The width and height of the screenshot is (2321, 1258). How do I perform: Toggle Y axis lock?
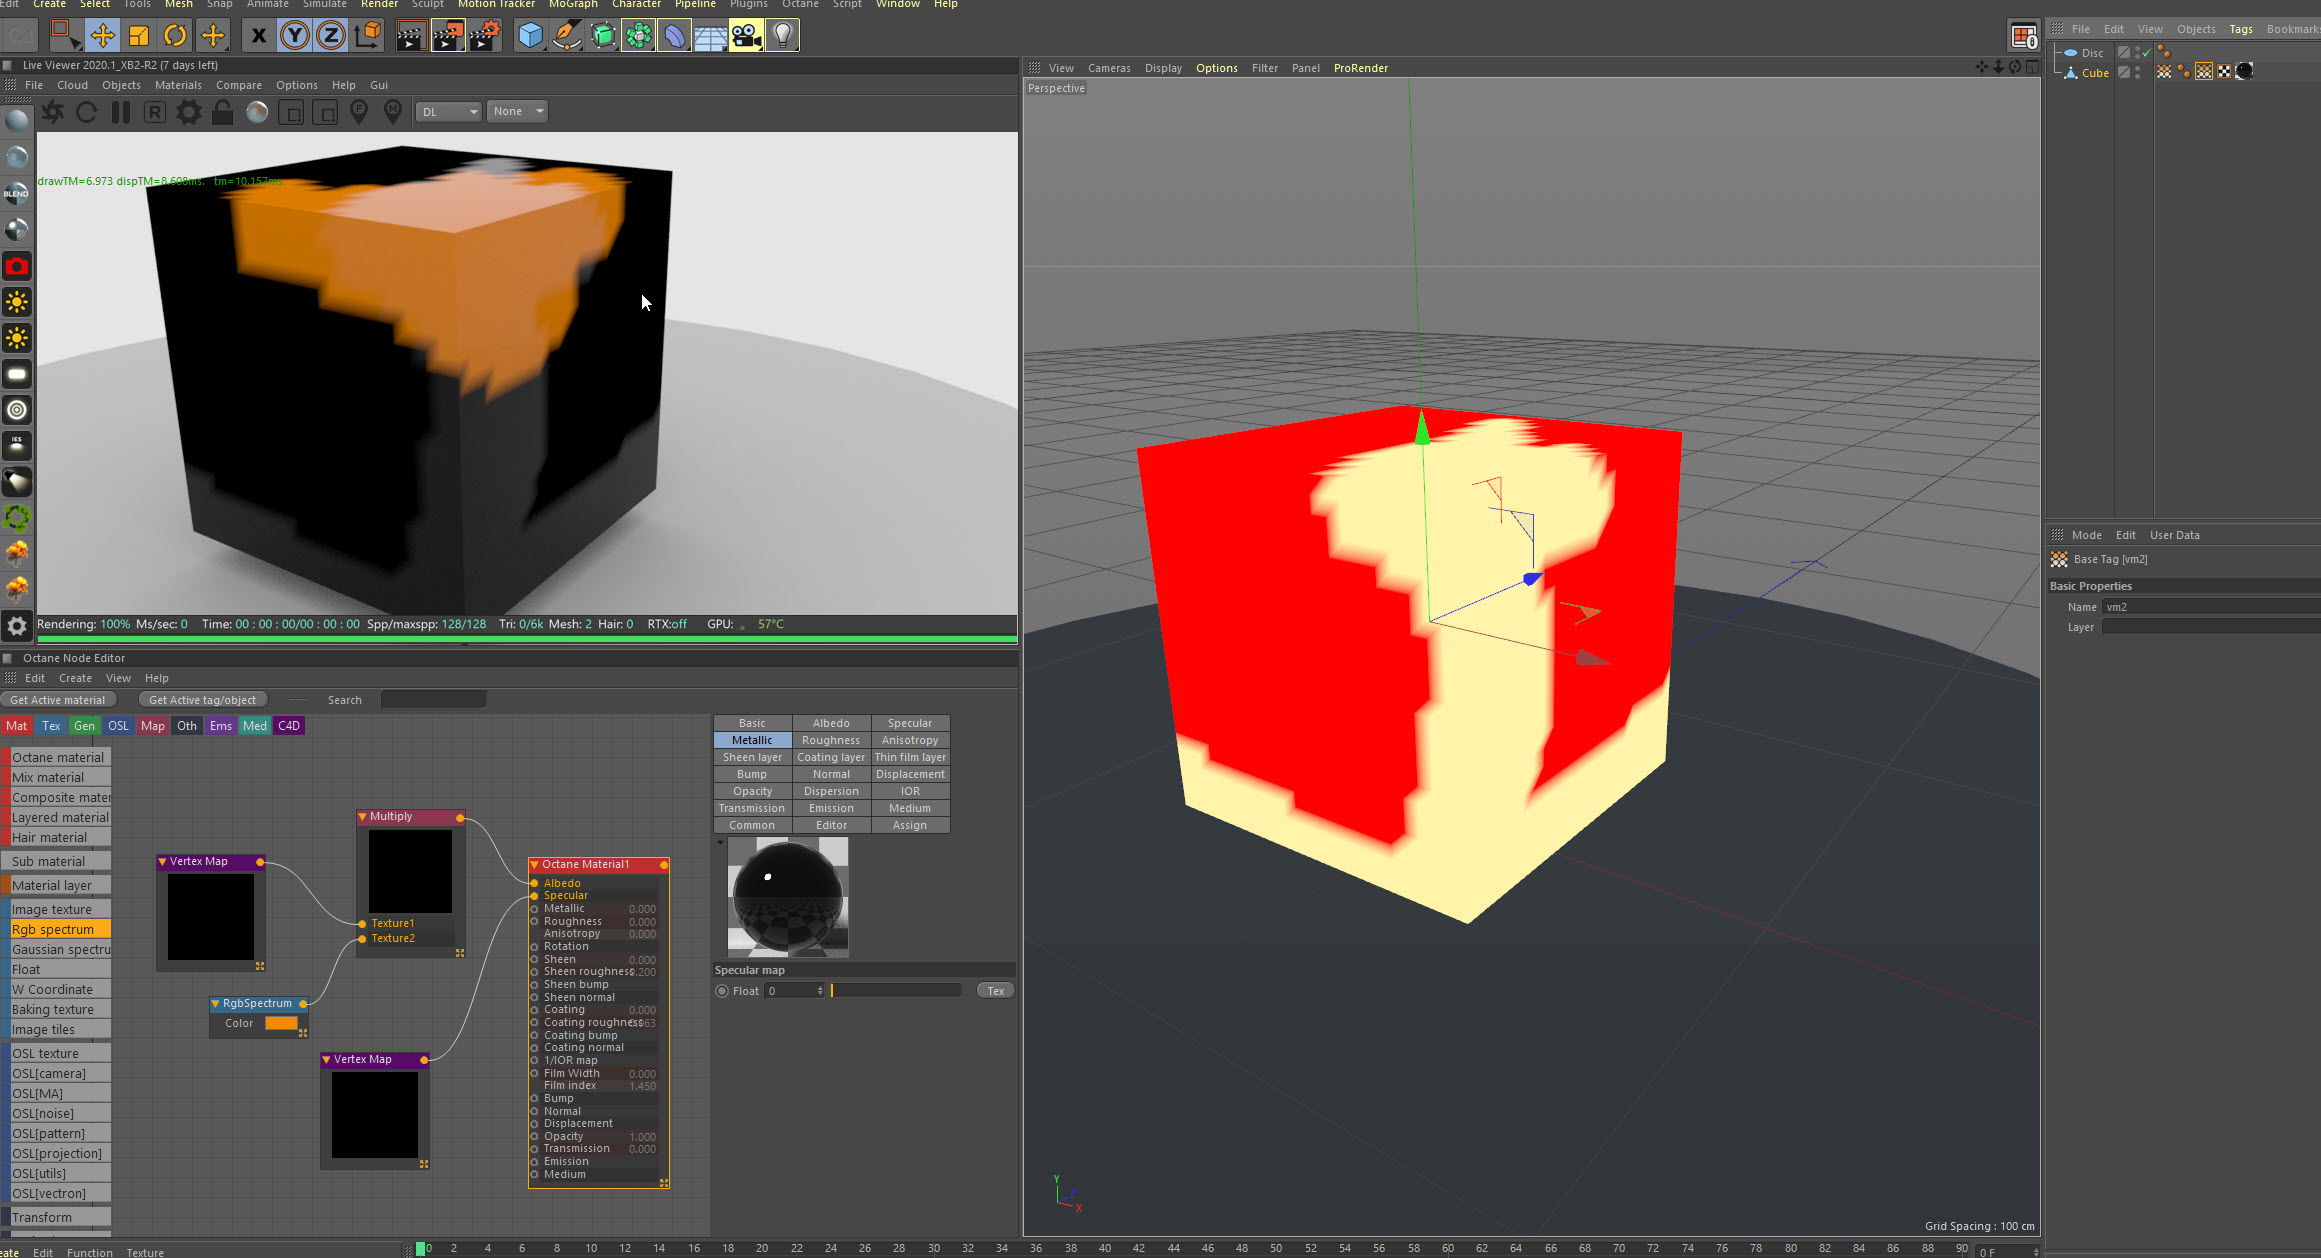(x=294, y=36)
